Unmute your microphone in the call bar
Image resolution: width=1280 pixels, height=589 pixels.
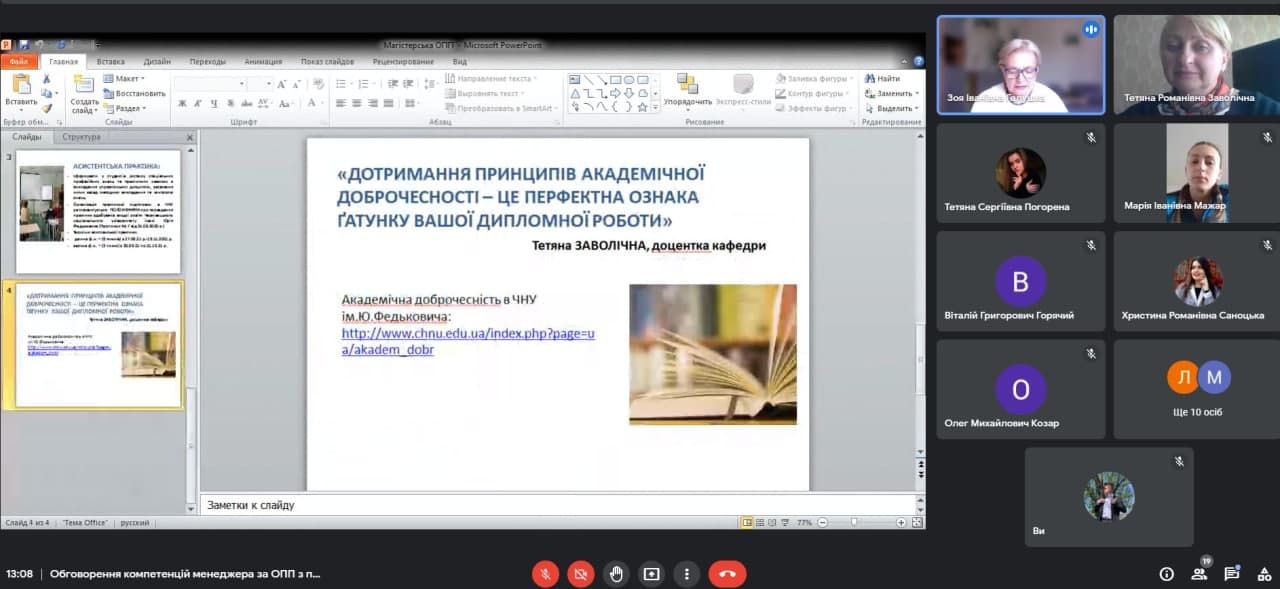[x=545, y=574]
